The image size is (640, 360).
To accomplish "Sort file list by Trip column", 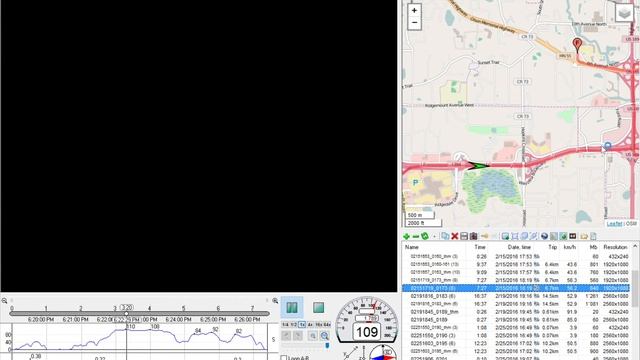I will click(553, 247).
